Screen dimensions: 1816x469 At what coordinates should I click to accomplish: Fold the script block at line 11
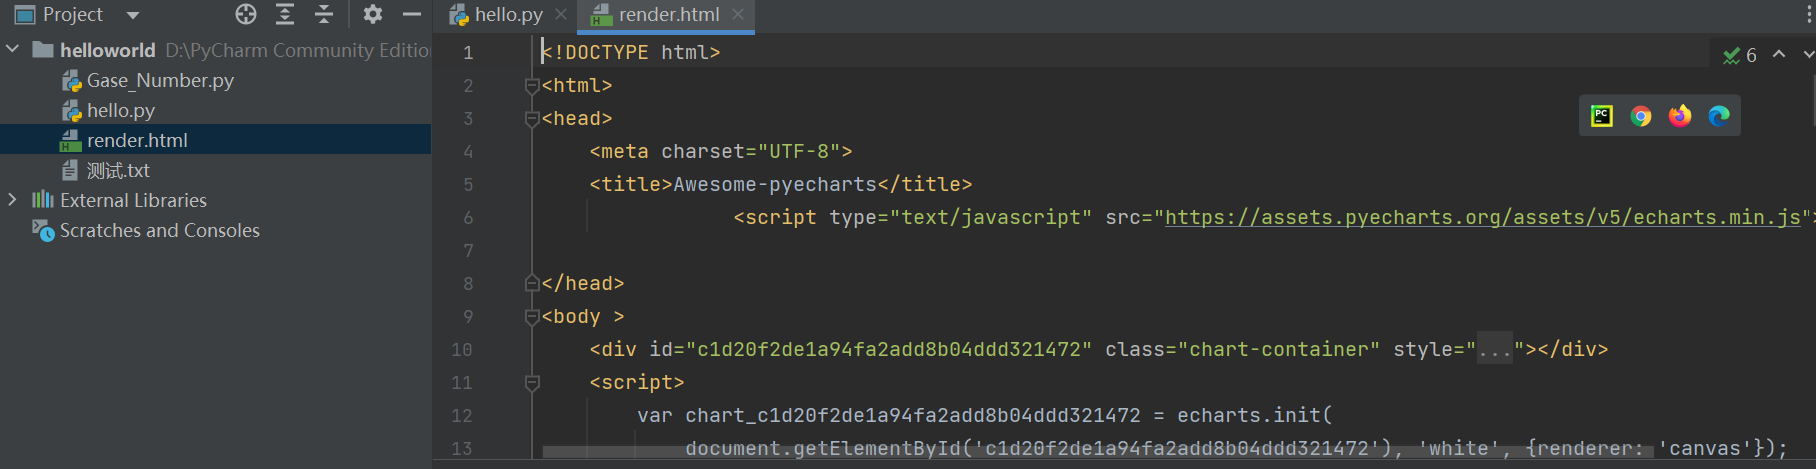pos(532,383)
